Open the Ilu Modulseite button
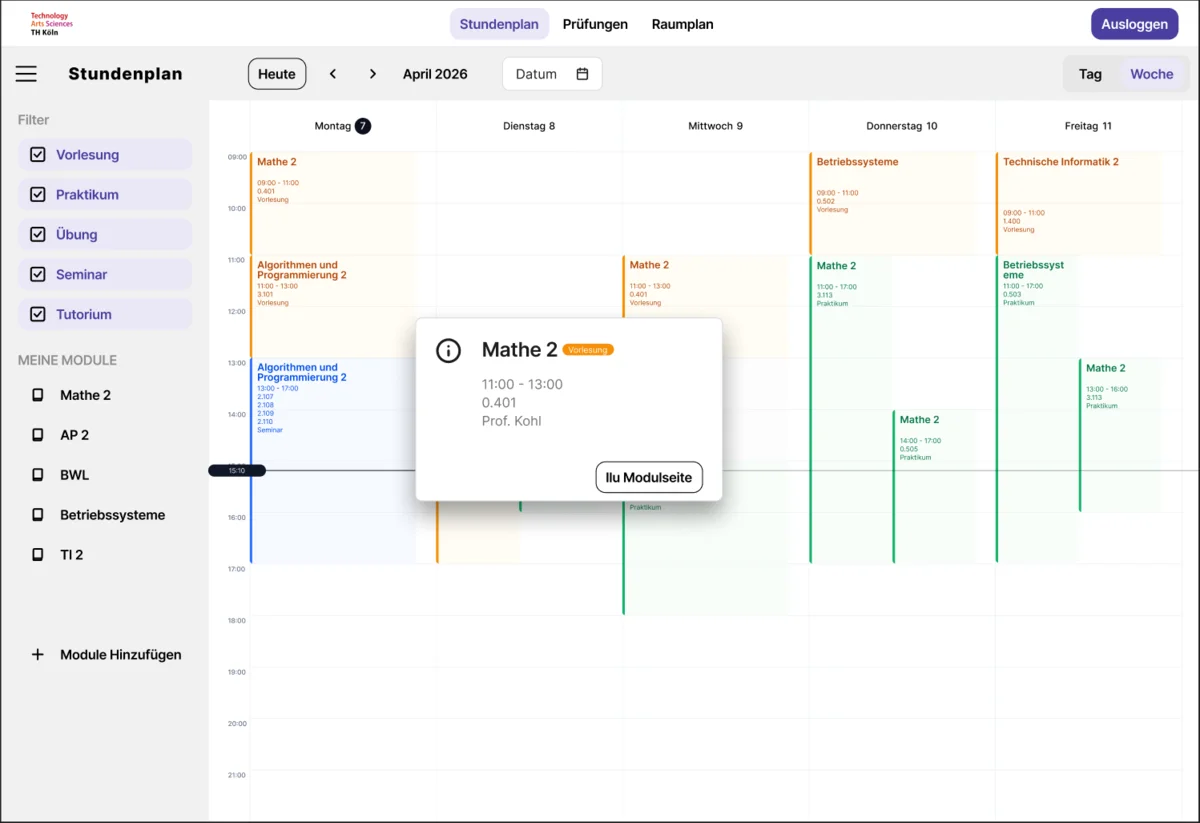The height and width of the screenshot is (823, 1200). [x=649, y=478]
